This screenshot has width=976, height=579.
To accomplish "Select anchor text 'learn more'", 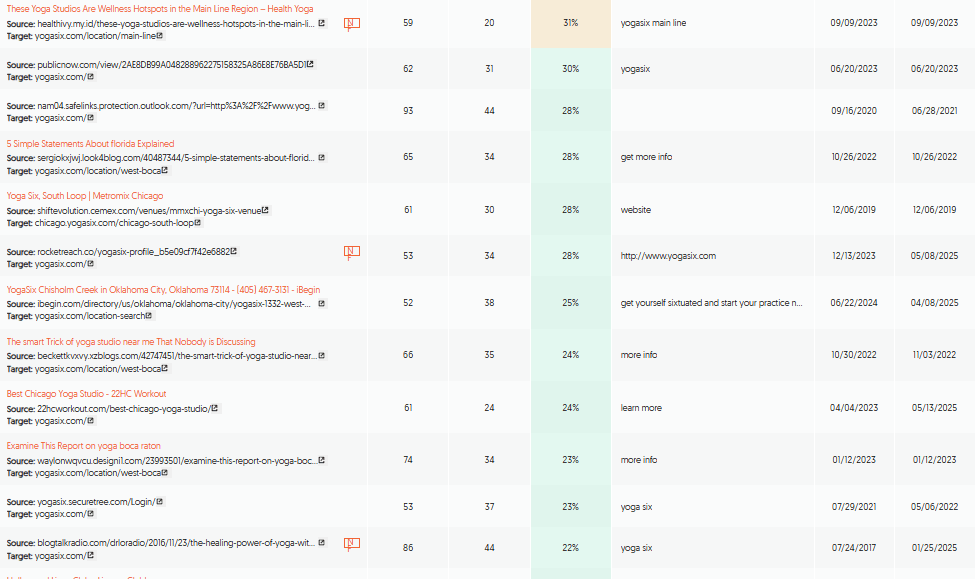I will point(641,408).
